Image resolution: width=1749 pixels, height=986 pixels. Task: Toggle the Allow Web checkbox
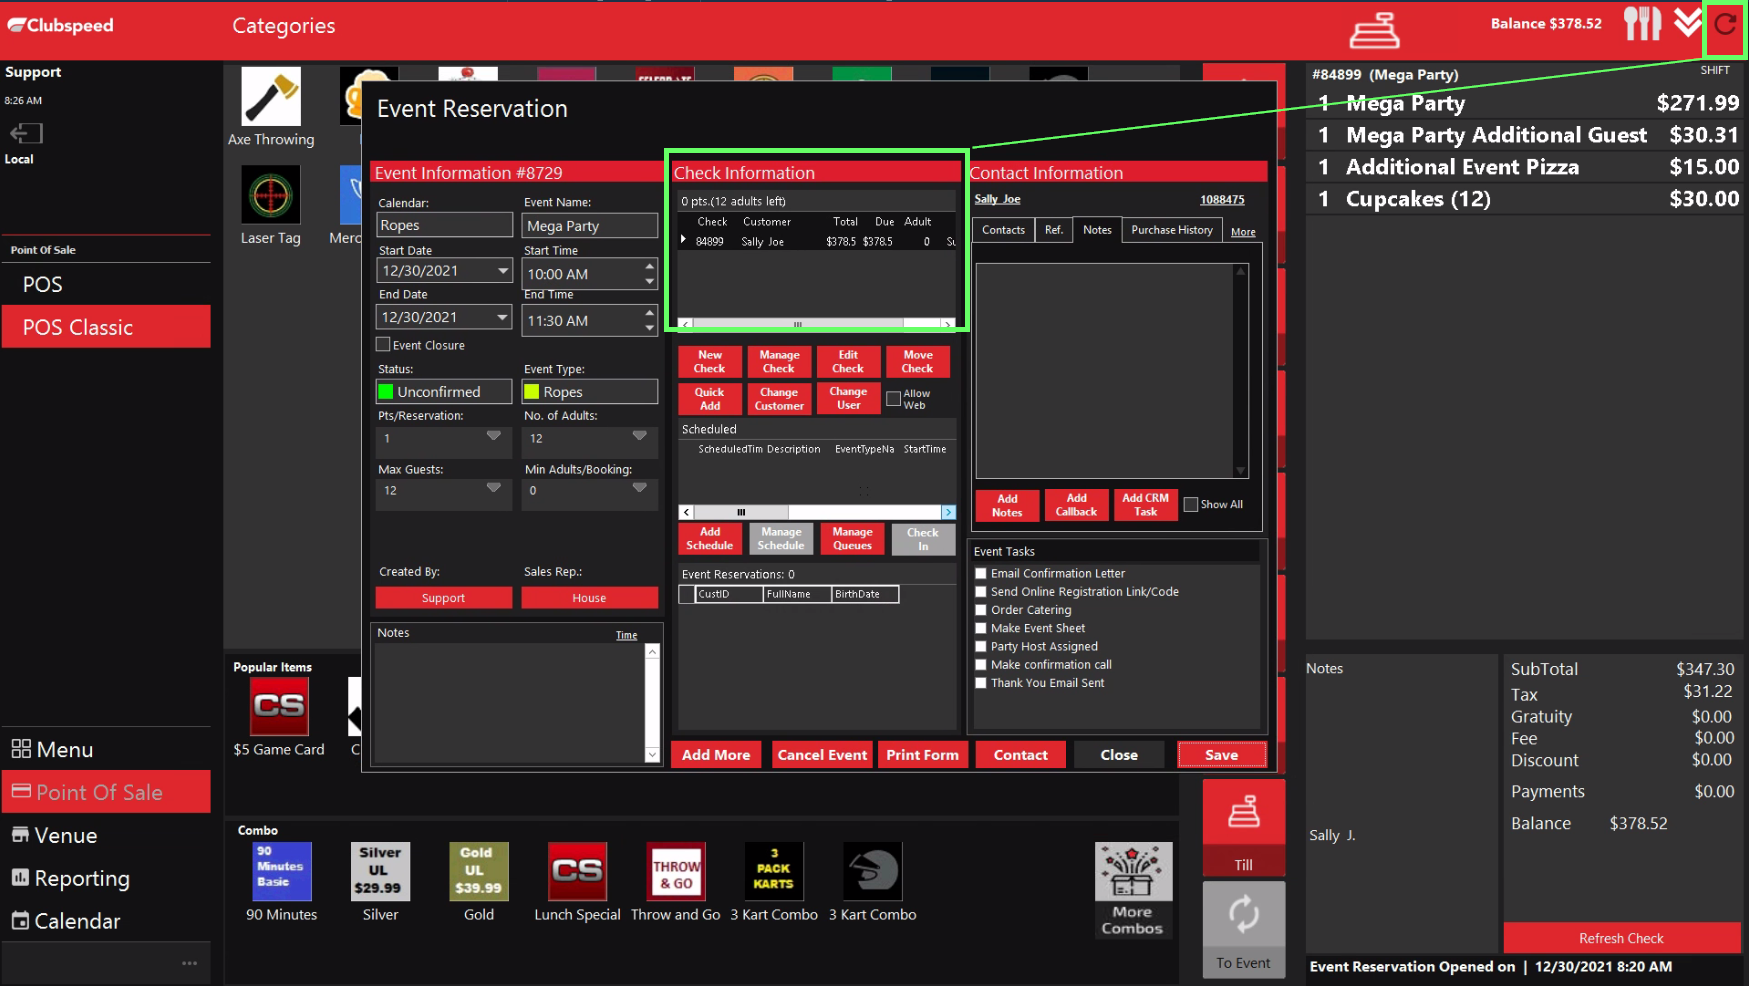893,398
